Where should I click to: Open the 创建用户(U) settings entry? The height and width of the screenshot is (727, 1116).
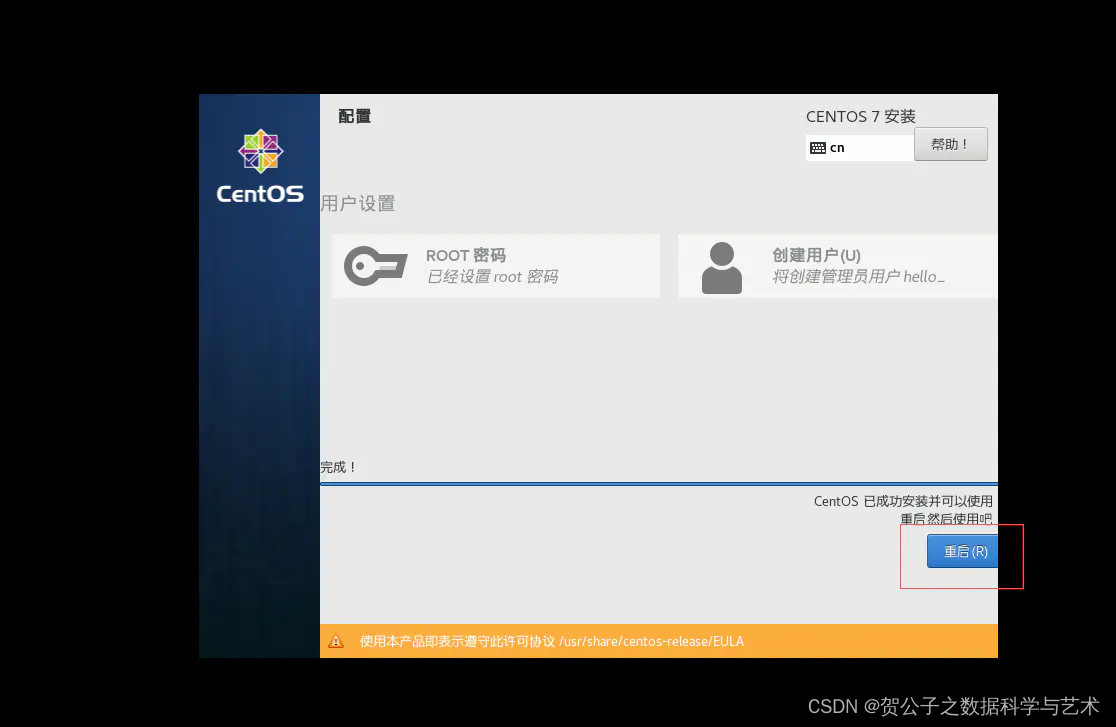click(x=838, y=266)
